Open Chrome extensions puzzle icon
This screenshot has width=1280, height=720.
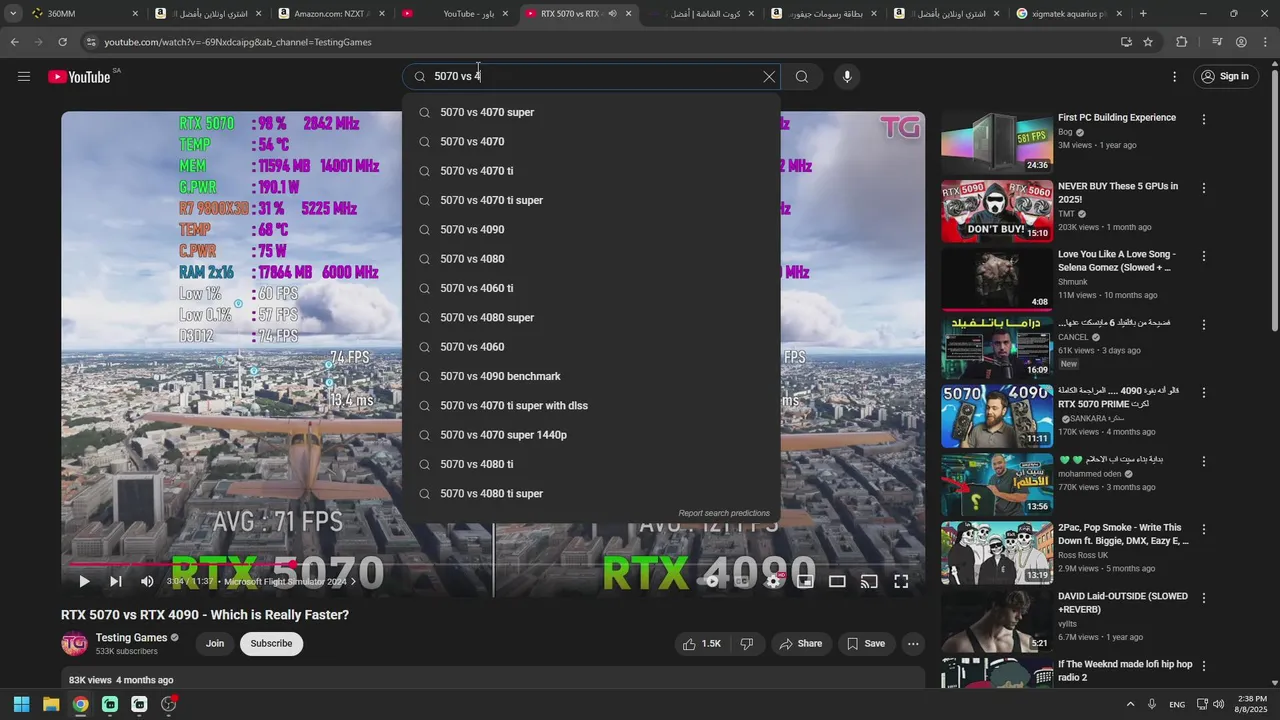[1181, 42]
